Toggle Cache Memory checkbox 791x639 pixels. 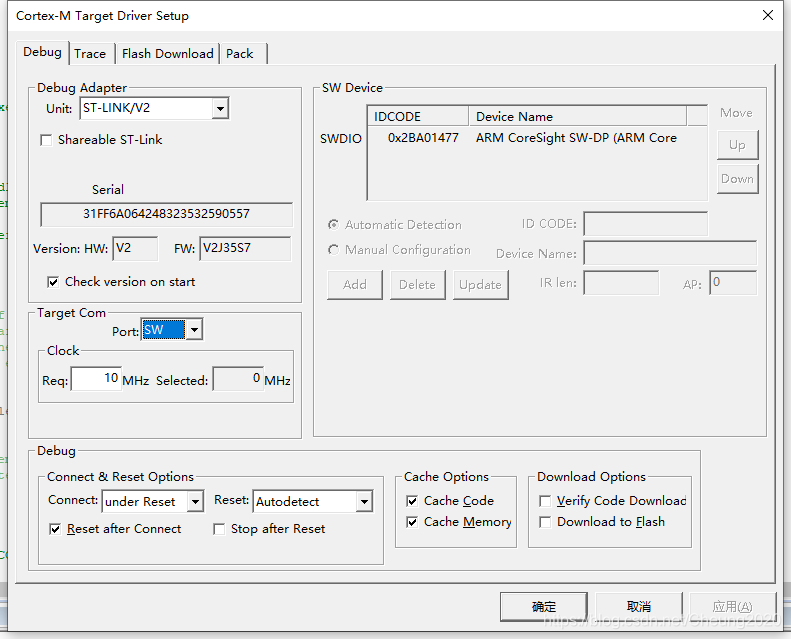tap(412, 522)
